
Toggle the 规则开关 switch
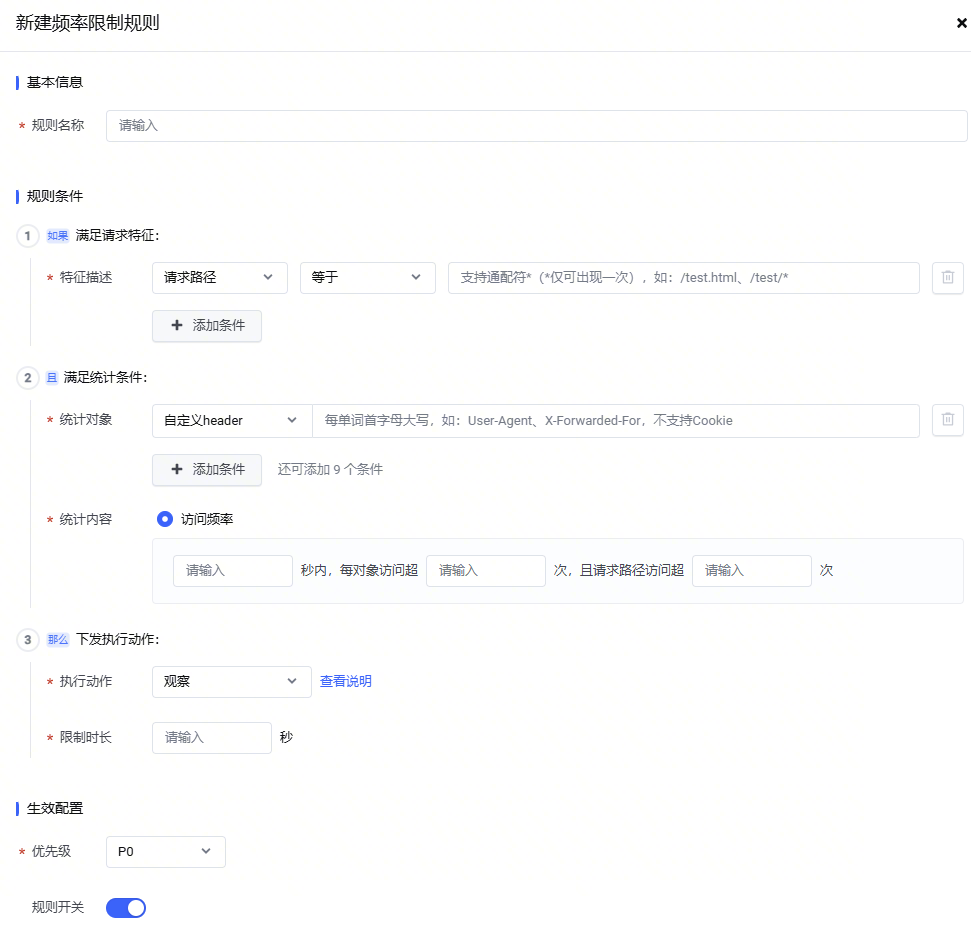(x=126, y=908)
